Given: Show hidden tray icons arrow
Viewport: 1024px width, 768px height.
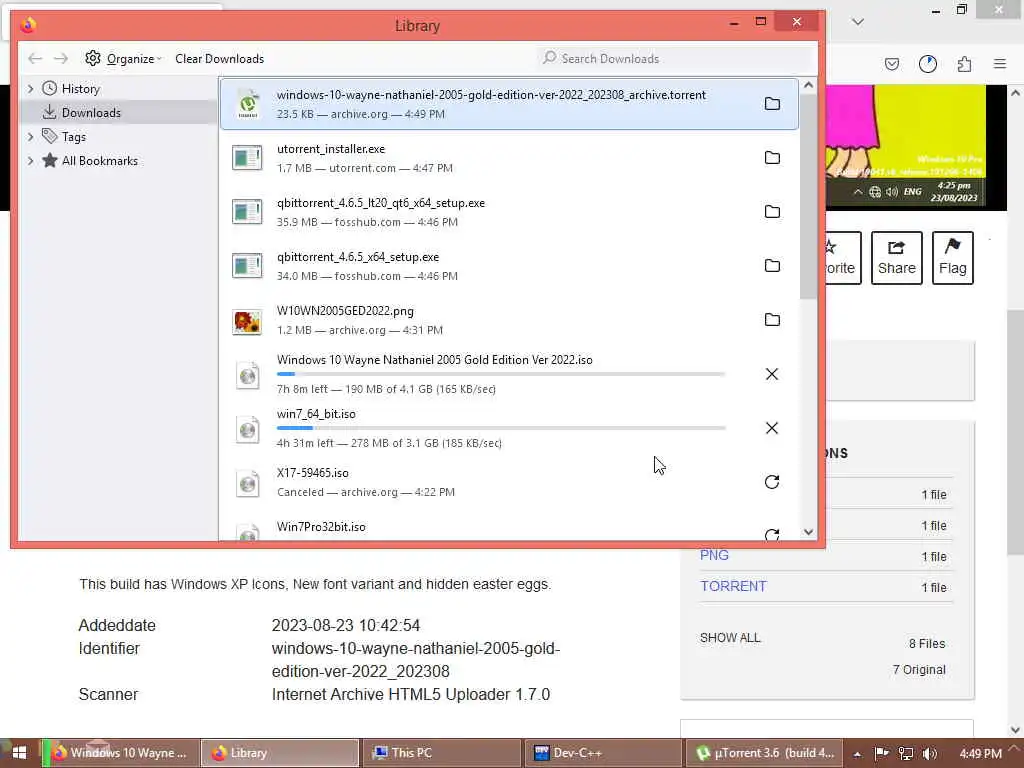Looking at the screenshot, I should pyautogui.click(x=857, y=754).
